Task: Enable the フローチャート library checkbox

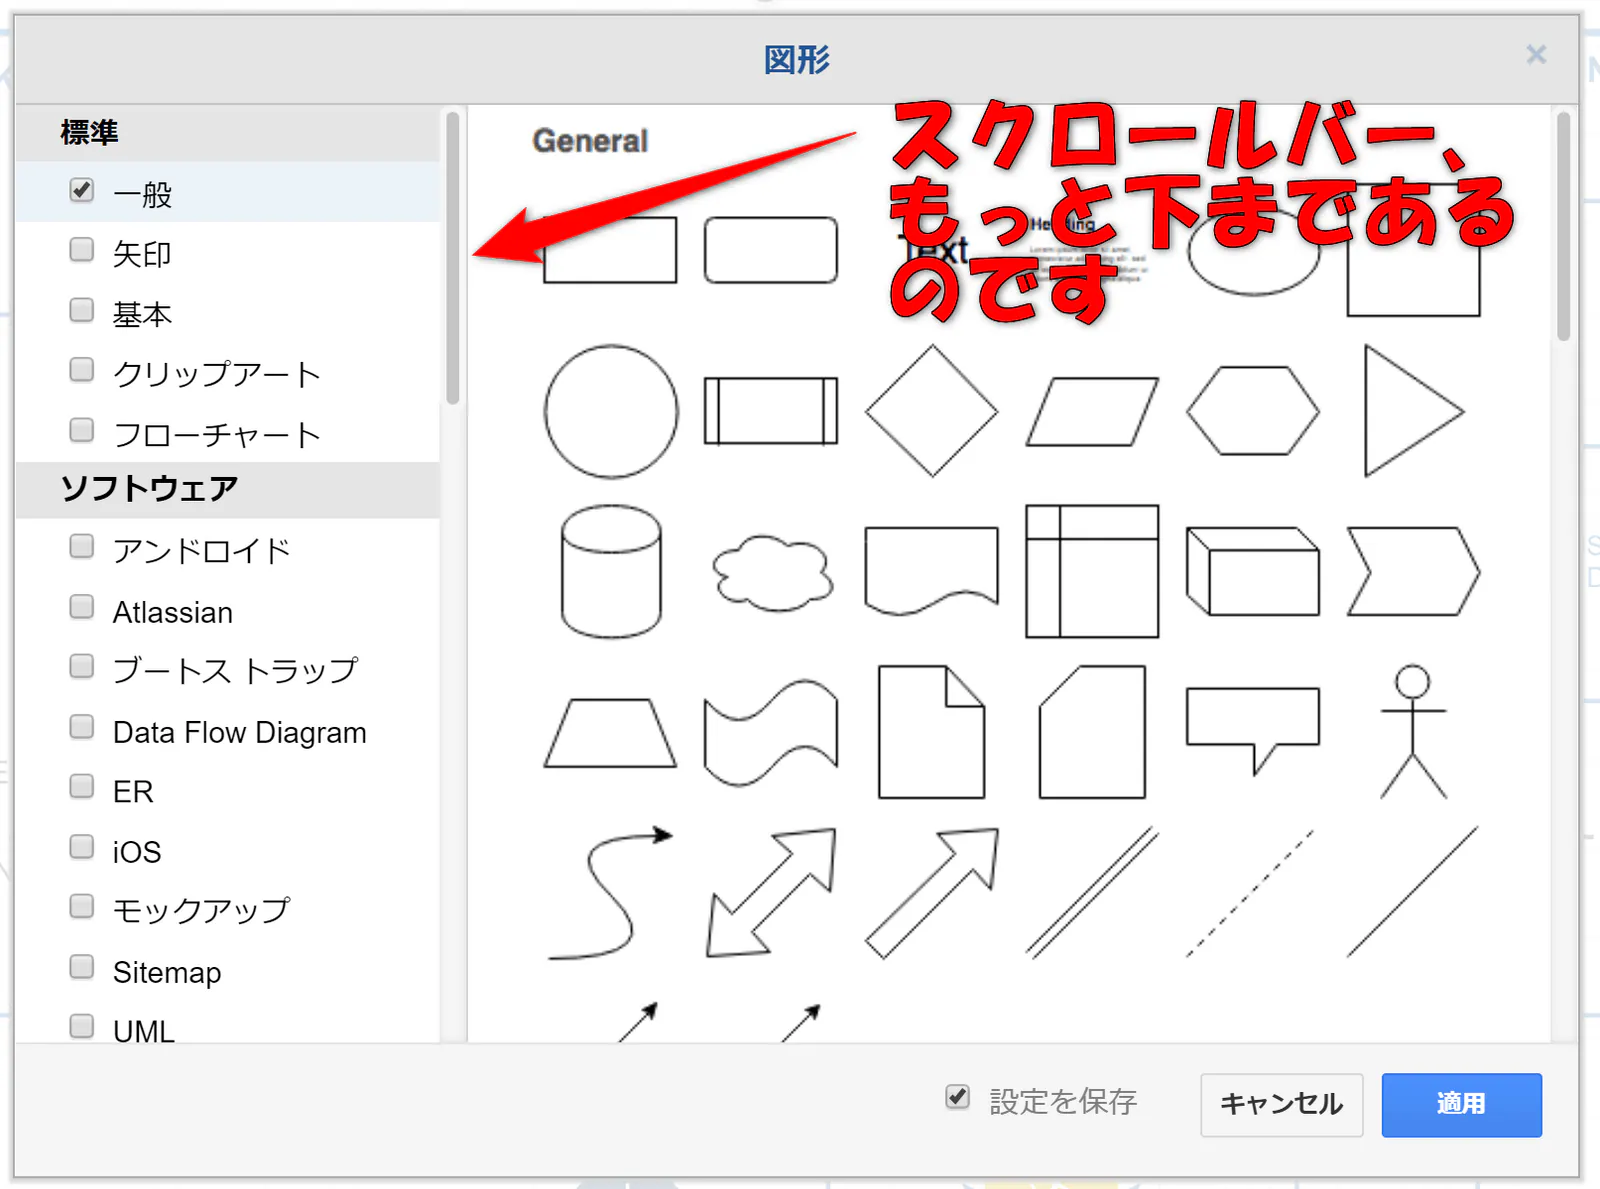Action: [82, 431]
